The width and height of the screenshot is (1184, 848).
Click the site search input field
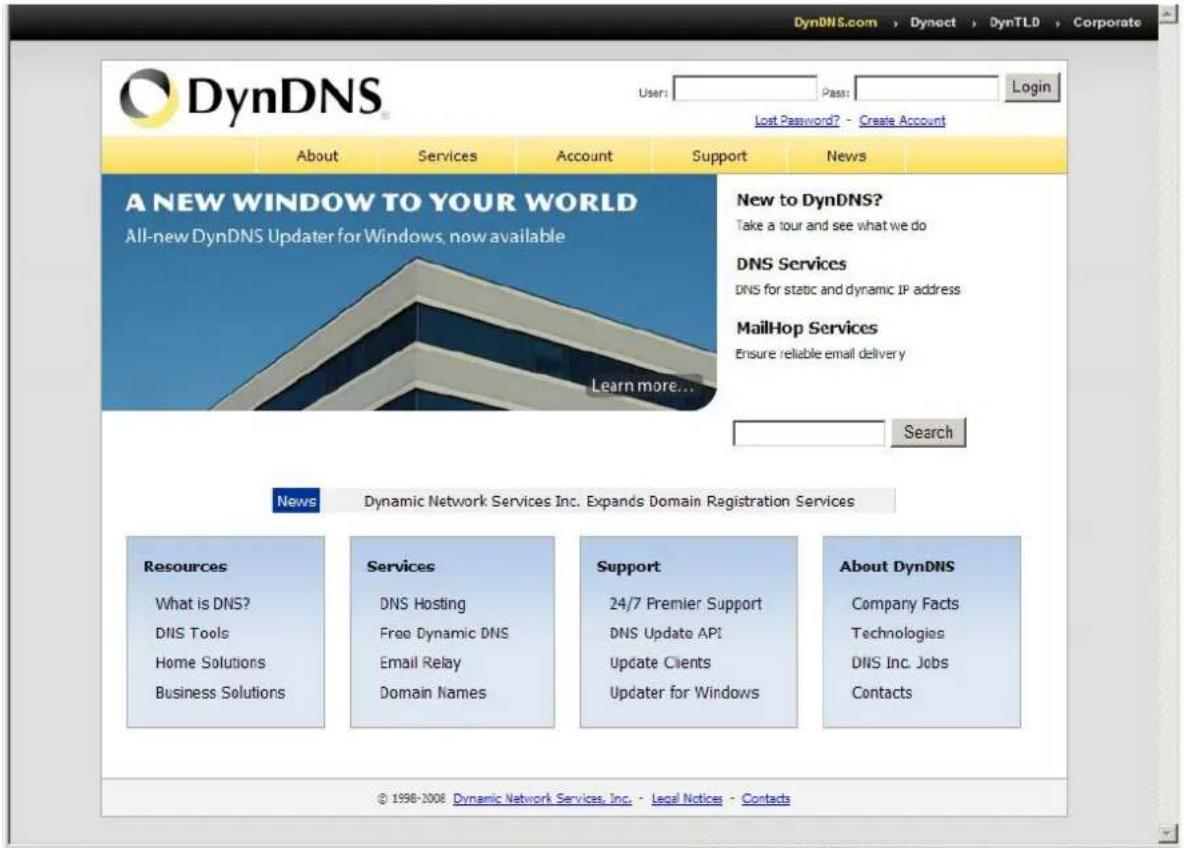tap(809, 433)
